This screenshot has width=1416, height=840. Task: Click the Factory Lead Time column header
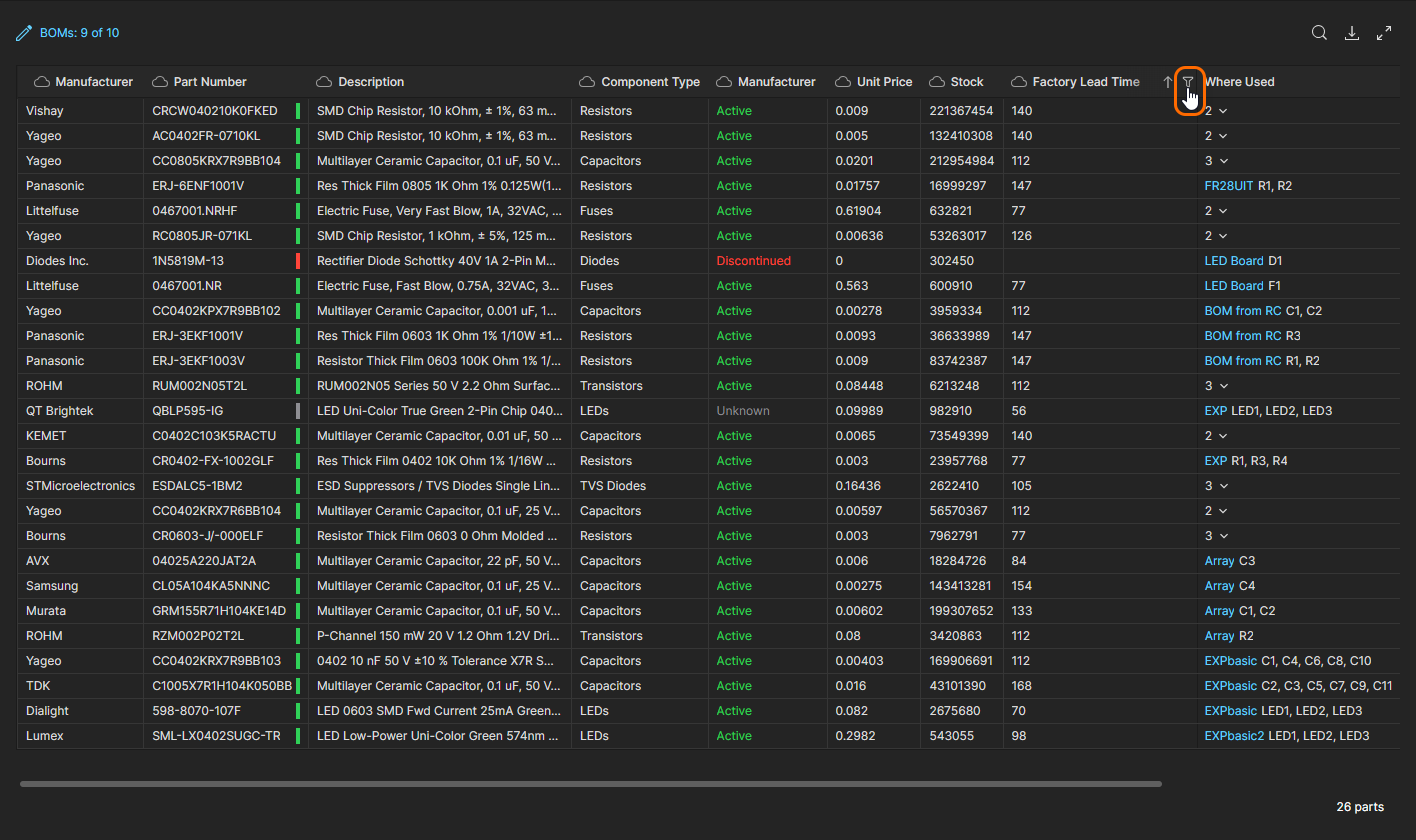[1086, 82]
